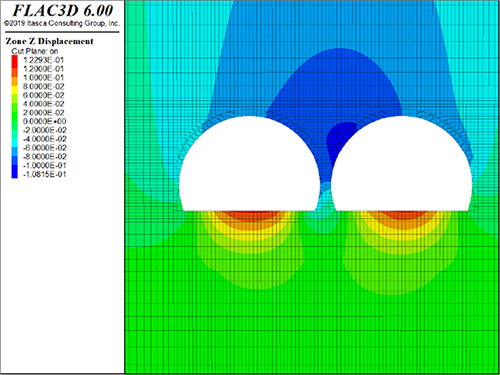Click legend value 6.0000E-02
Viewport: 500px width, 375px height.
click(x=43, y=95)
